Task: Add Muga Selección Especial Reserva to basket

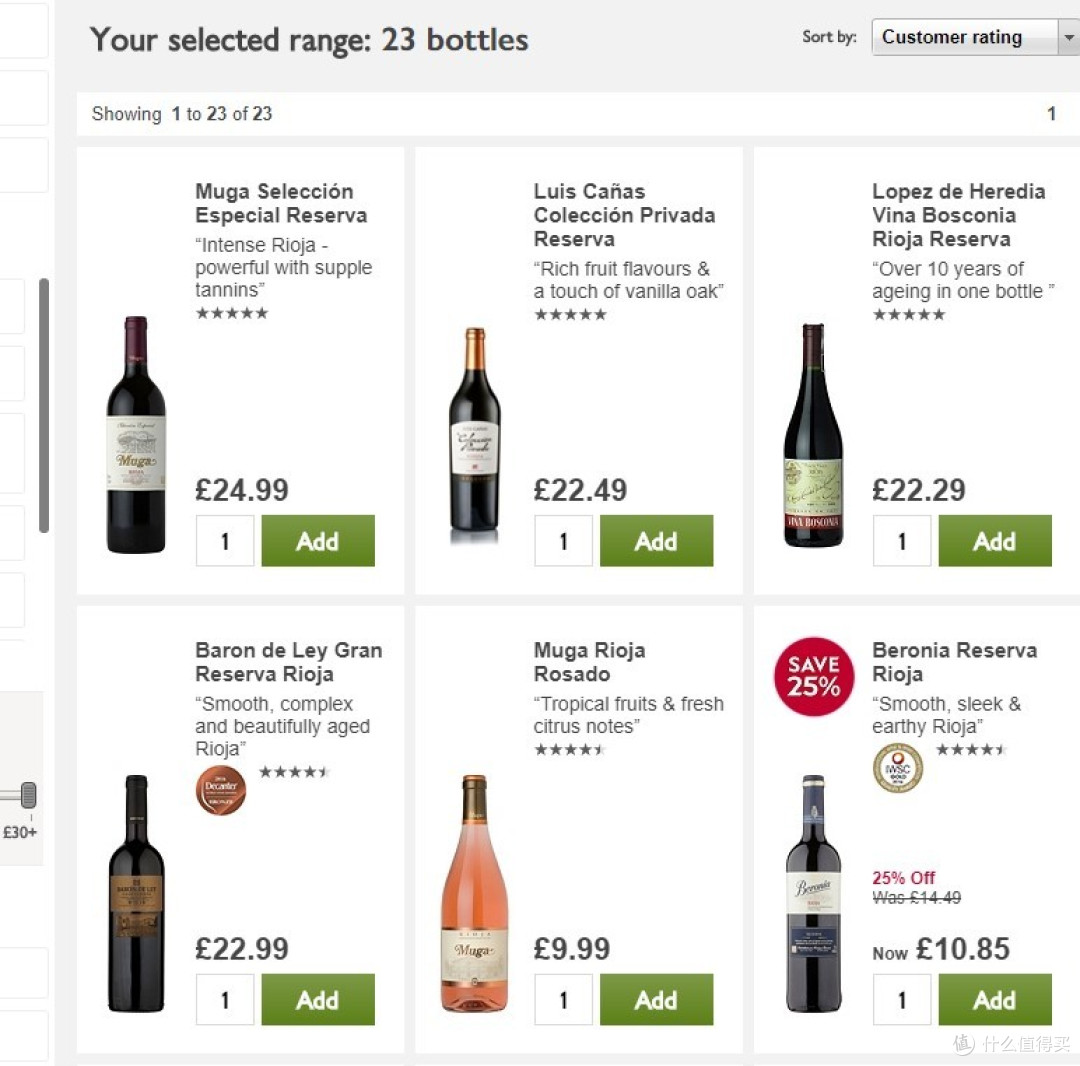Action: pos(318,541)
